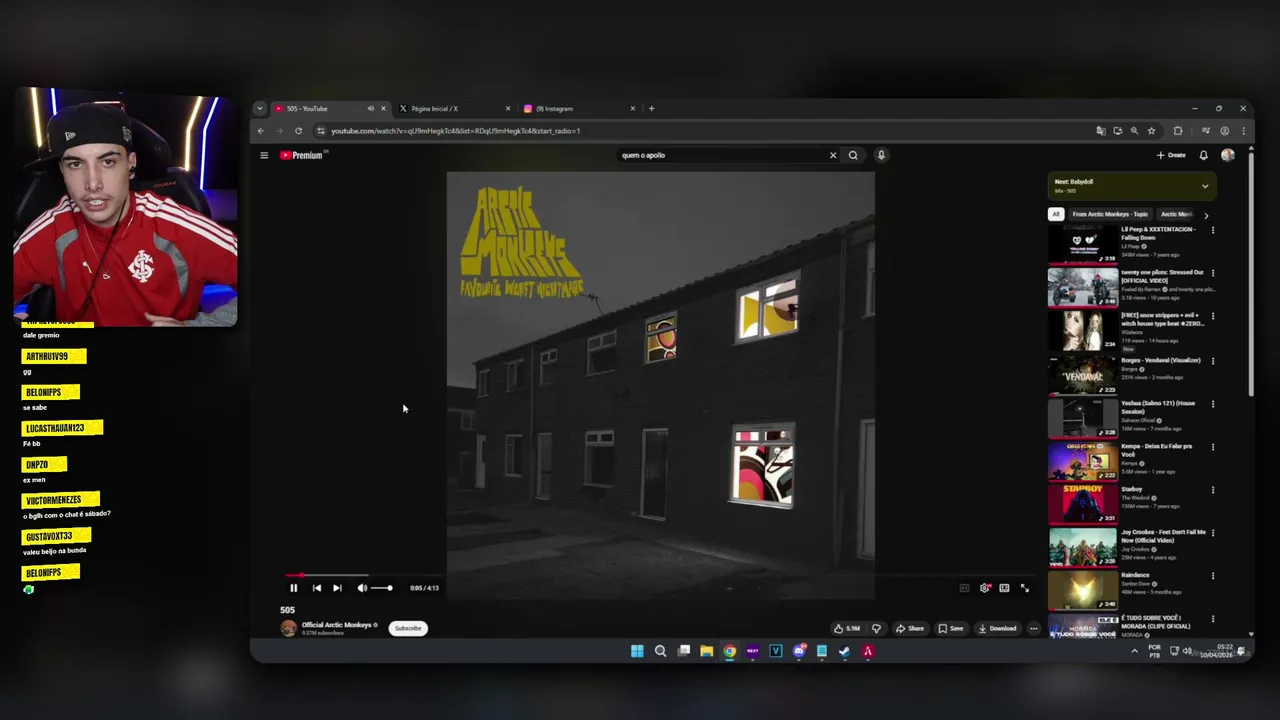Pause the video with the player button
This screenshot has width=1280, height=720.
(294, 588)
